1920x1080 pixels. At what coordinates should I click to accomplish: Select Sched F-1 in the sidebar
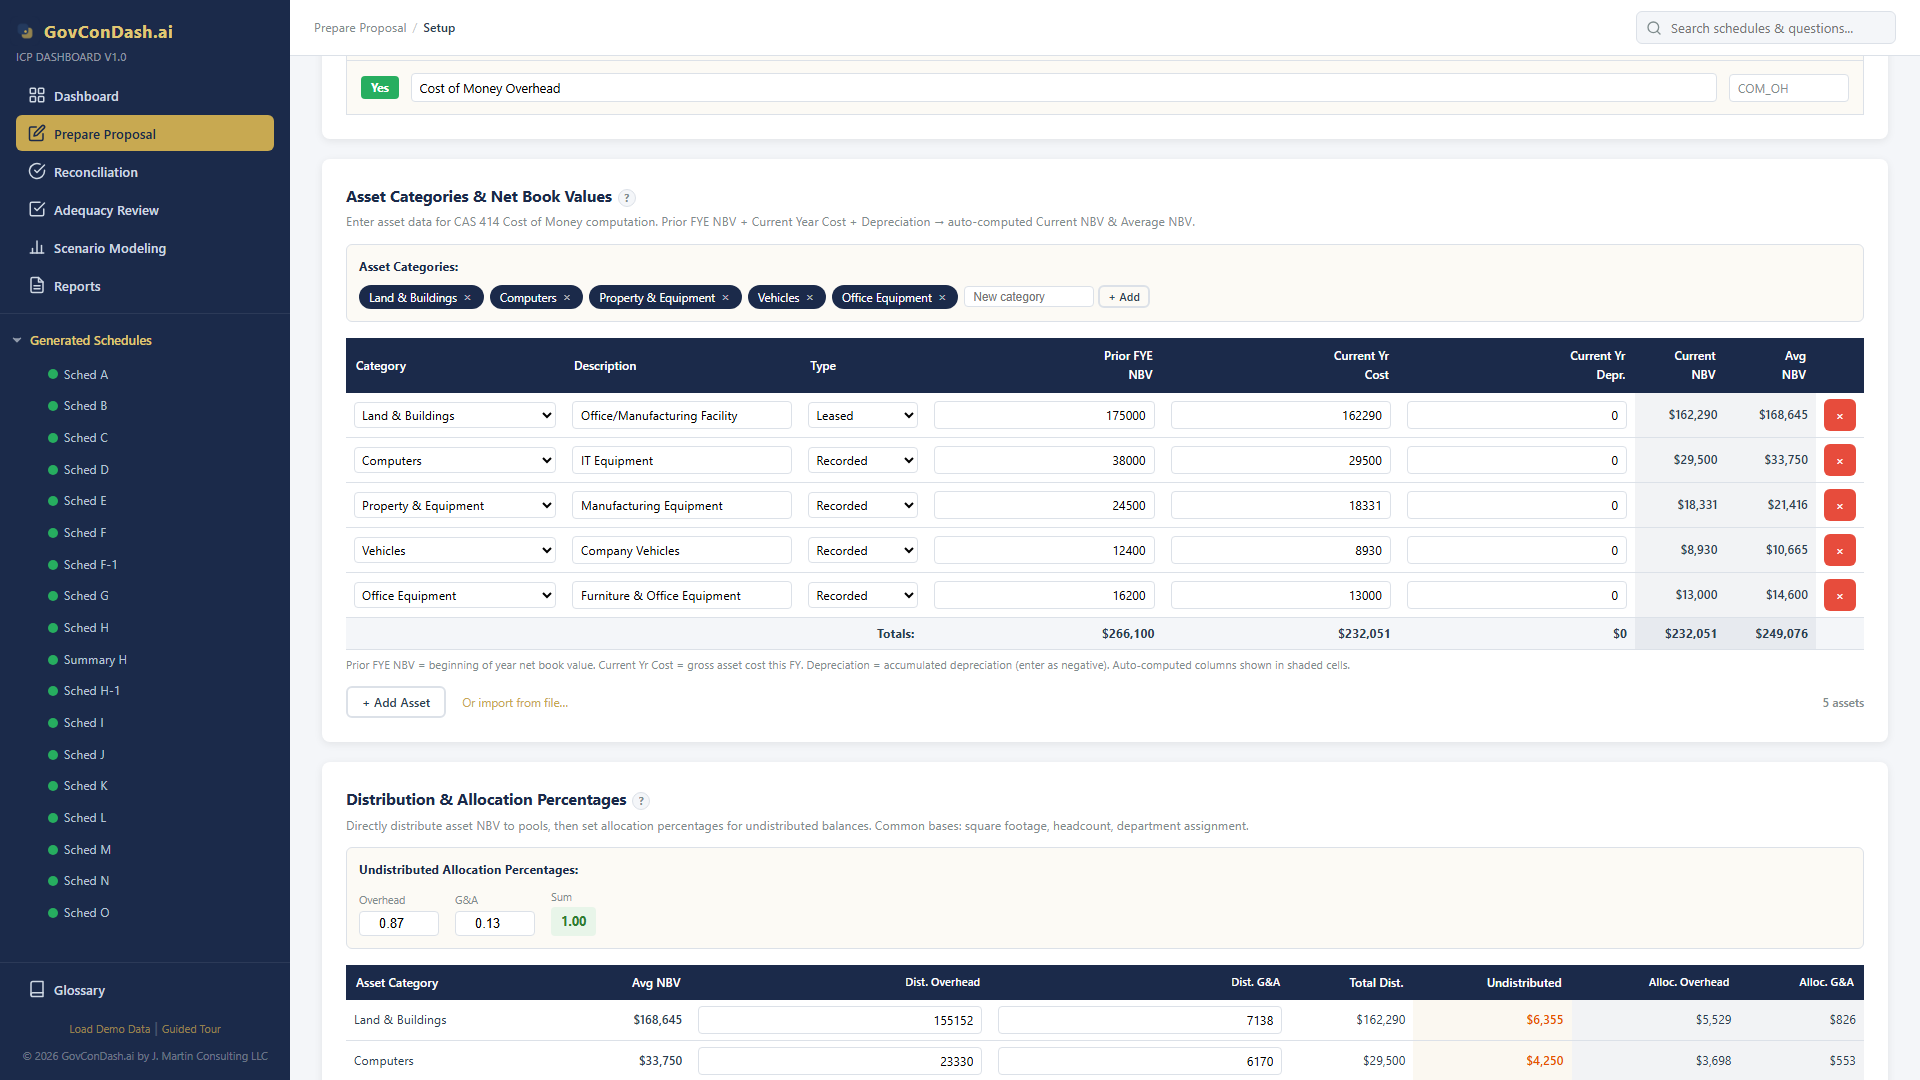click(90, 564)
